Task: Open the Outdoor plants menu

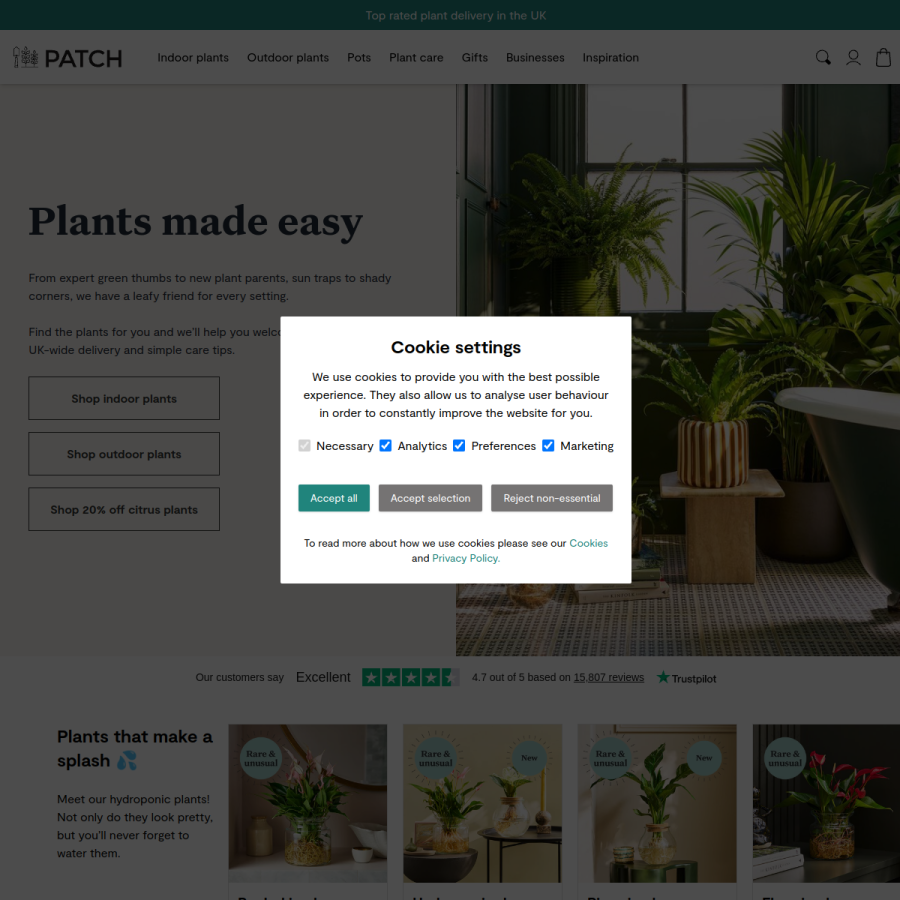Action: pyautogui.click(x=288, y=57)
